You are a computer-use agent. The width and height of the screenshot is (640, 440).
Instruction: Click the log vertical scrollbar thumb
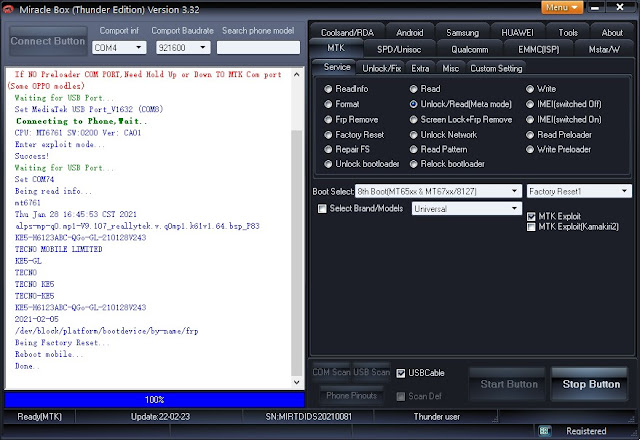pyautogui.click(x=297, y=253)
